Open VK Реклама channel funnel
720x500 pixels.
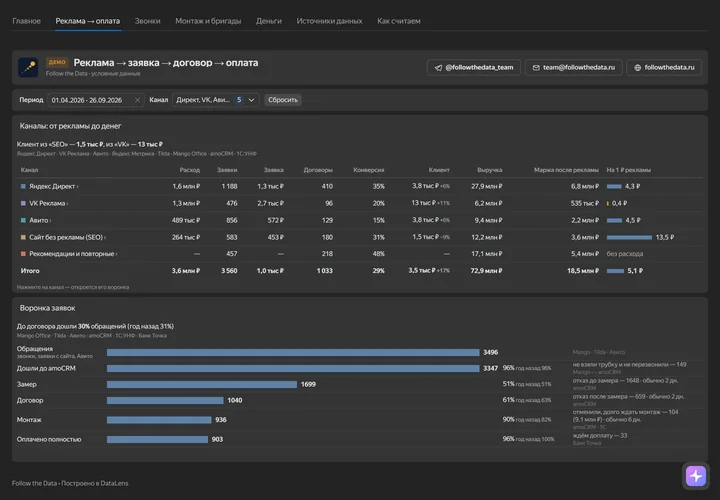click(x=48, y=203)
